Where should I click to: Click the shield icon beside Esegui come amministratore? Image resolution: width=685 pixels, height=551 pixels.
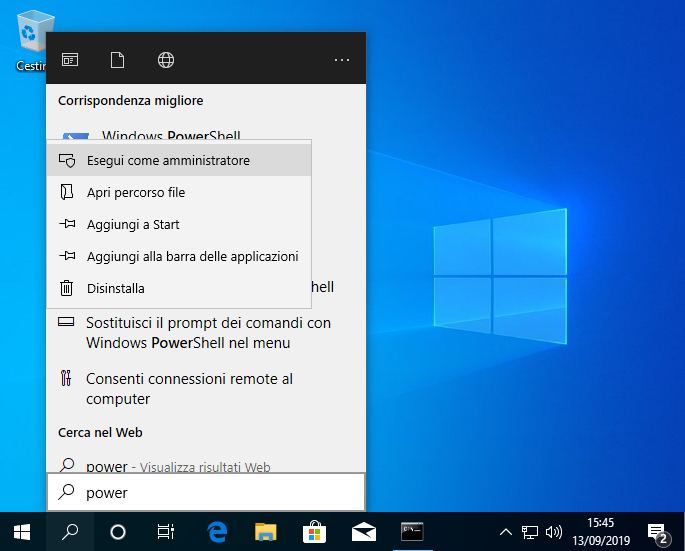click(67, 160)
